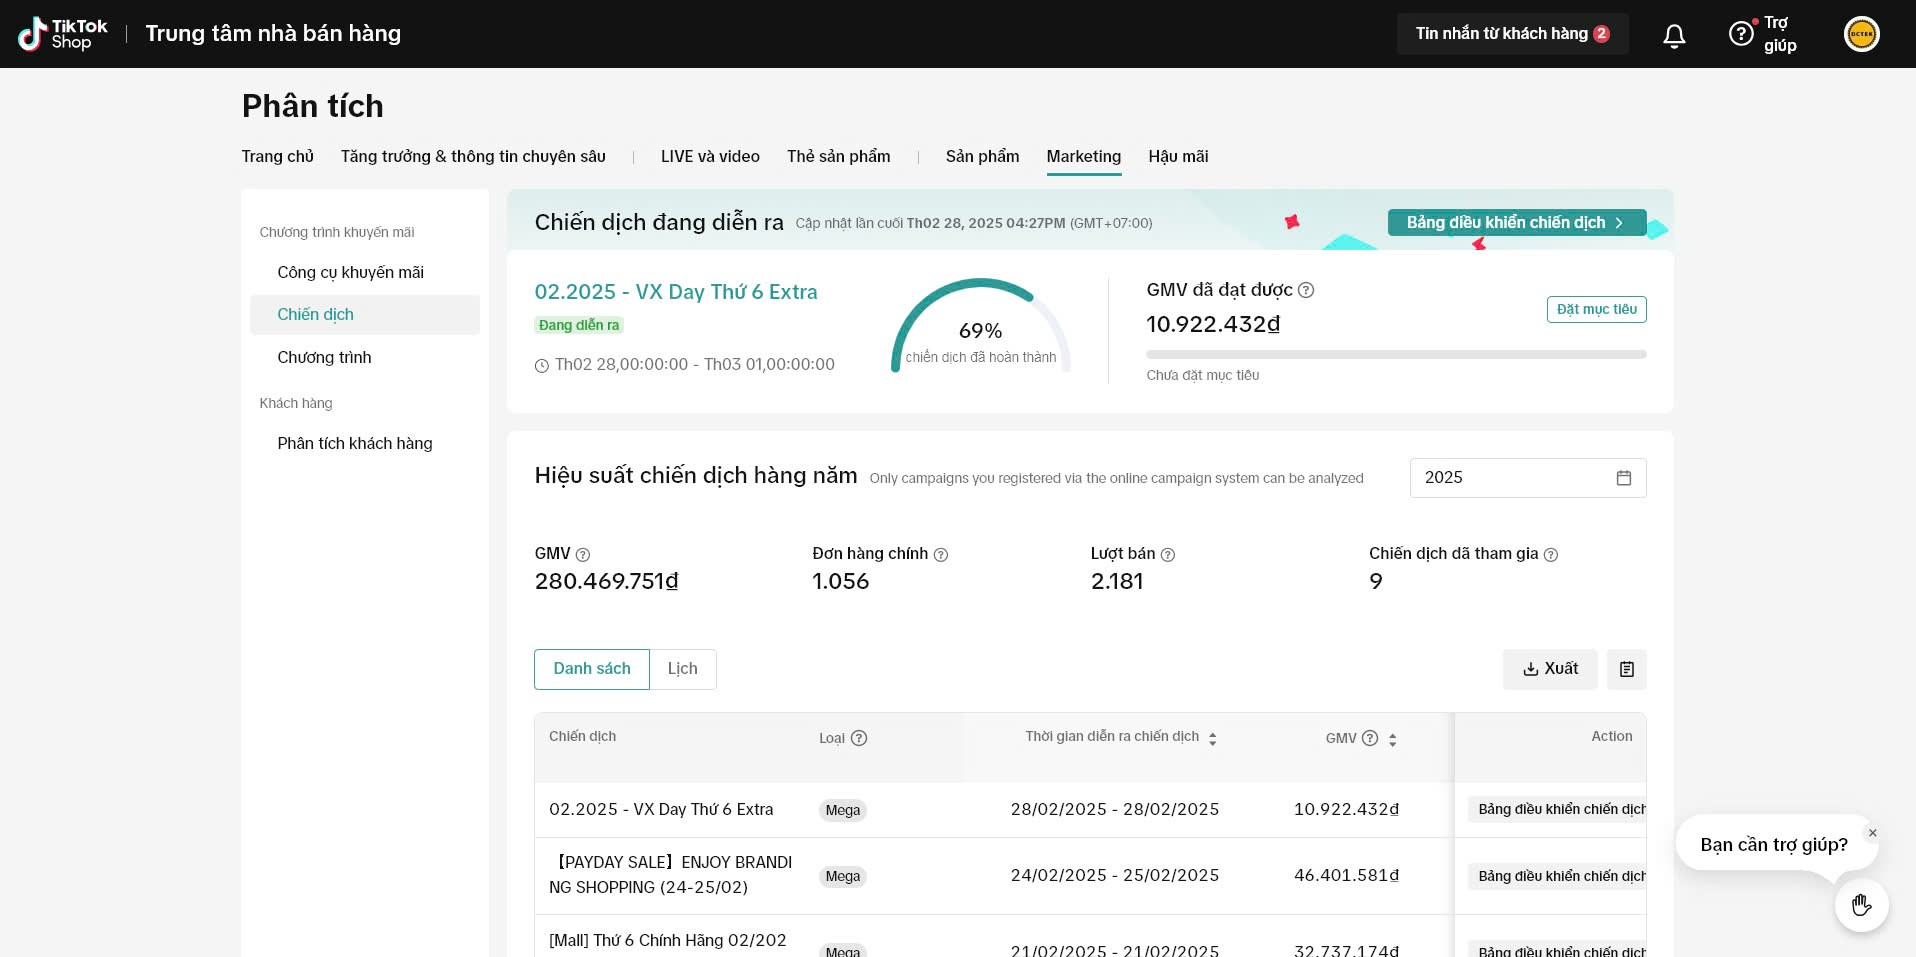Select Công cụ khuyến mãi in sidebar
1916x957 pixels.
click(350, 272)
